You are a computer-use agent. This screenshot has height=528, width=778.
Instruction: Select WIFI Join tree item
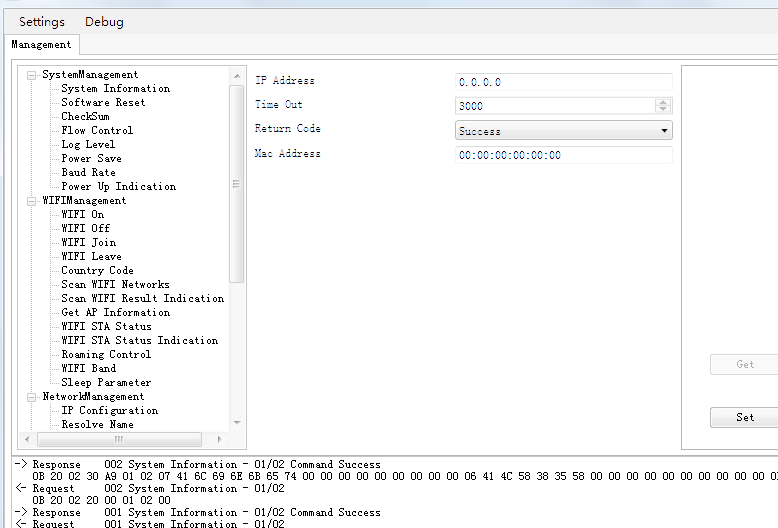point(88,242)
